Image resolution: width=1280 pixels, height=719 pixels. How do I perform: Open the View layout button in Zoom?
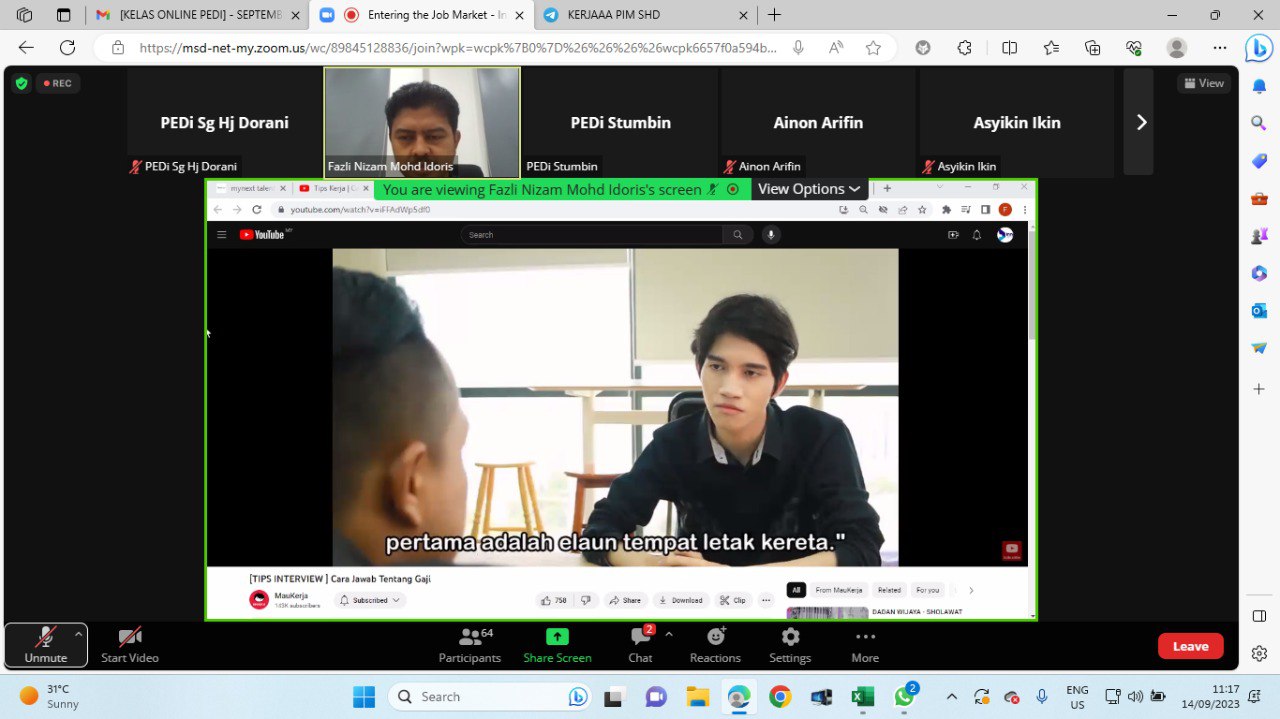click(x=1203, y=83)
